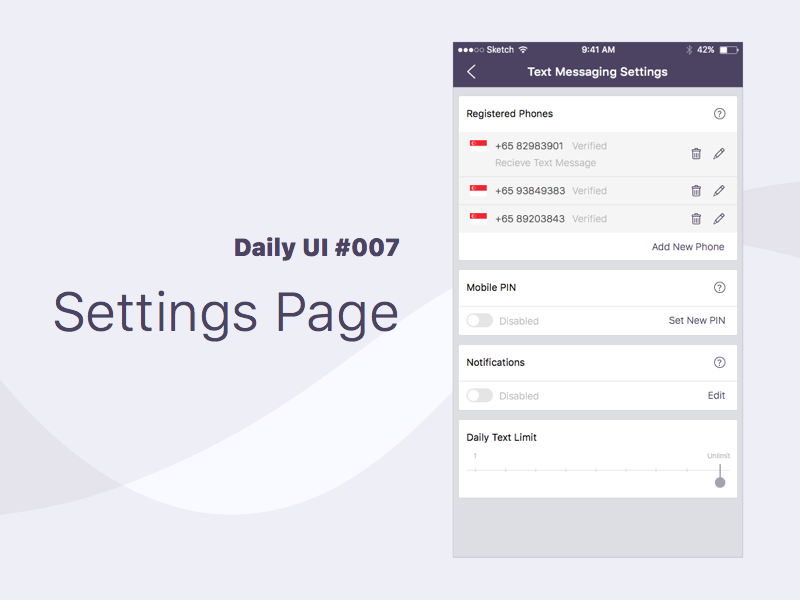Screen dimensions: 800x600
Task: Click the 9:41 AM clock display
Action: click(x=597, y=49)
